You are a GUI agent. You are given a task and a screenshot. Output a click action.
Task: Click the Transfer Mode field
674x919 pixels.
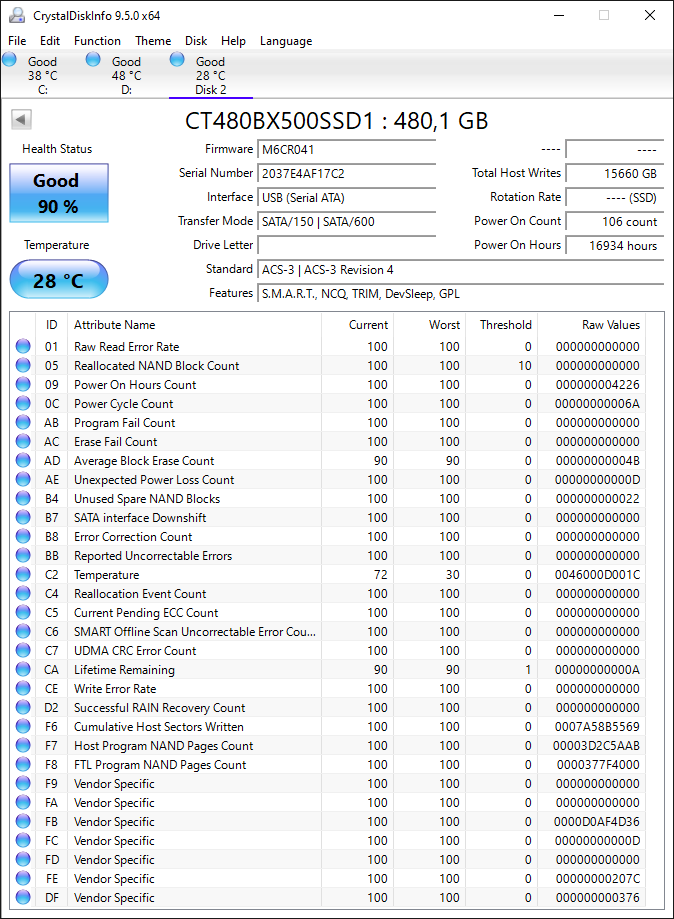point(346,222)
